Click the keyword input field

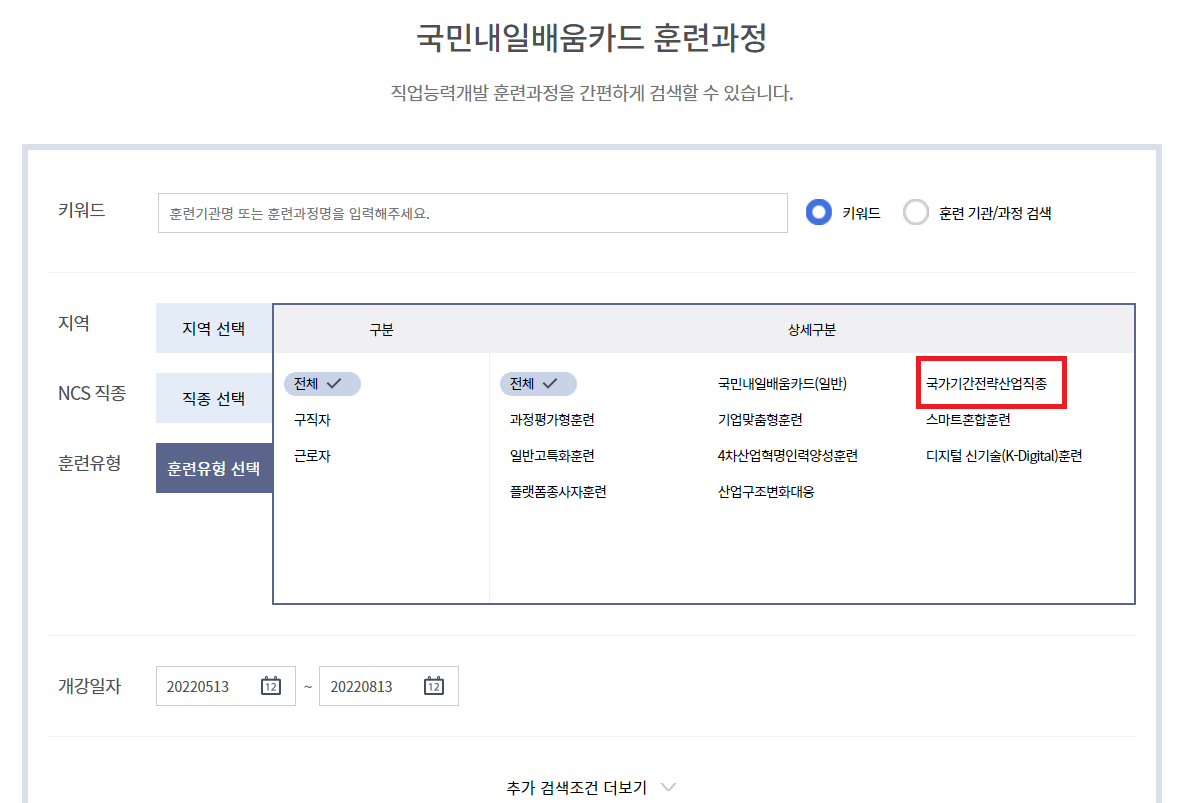pos(470,212)
